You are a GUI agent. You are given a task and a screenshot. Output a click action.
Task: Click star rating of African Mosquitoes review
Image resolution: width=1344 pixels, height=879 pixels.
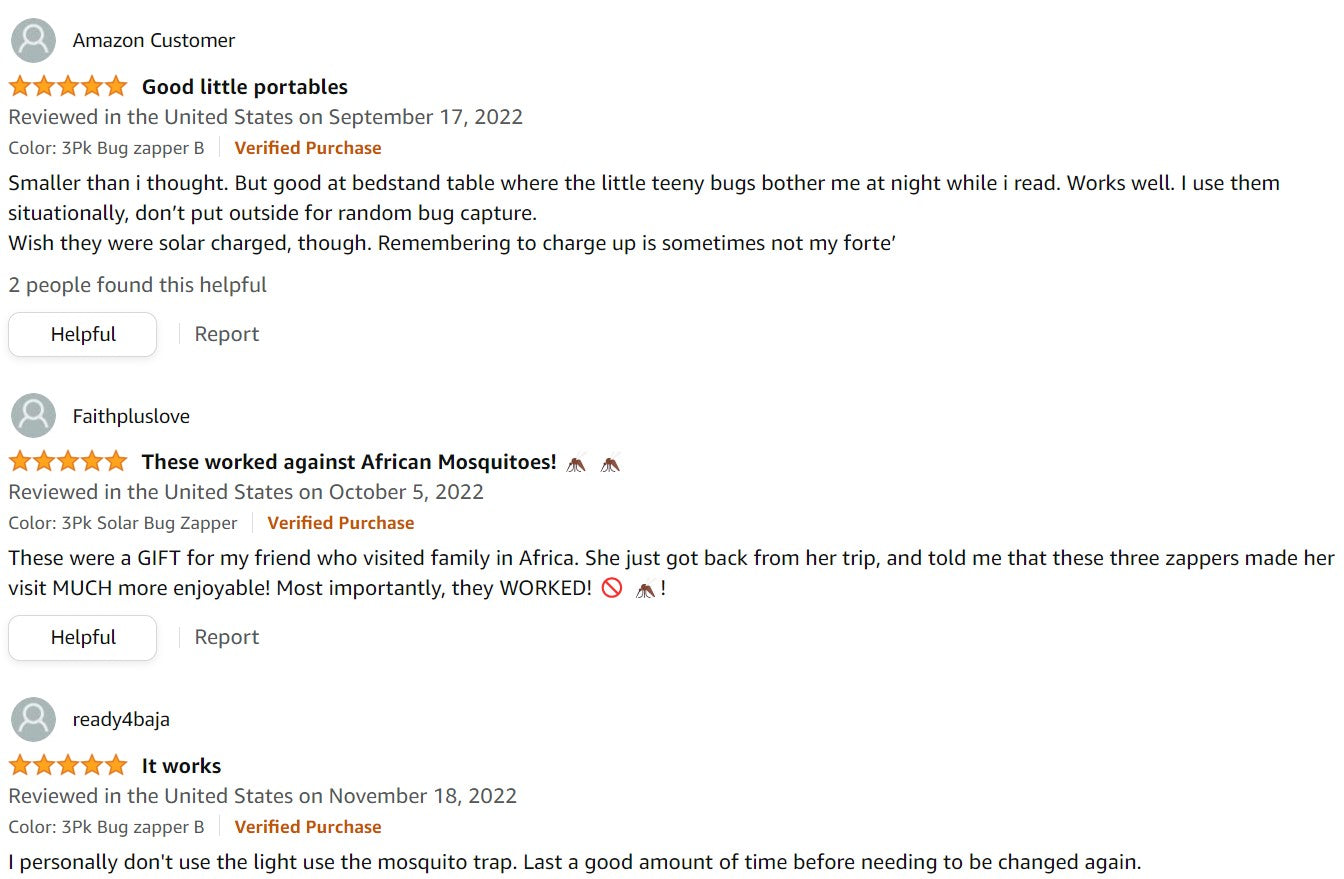pyautogui.click(x=68, y=461)
